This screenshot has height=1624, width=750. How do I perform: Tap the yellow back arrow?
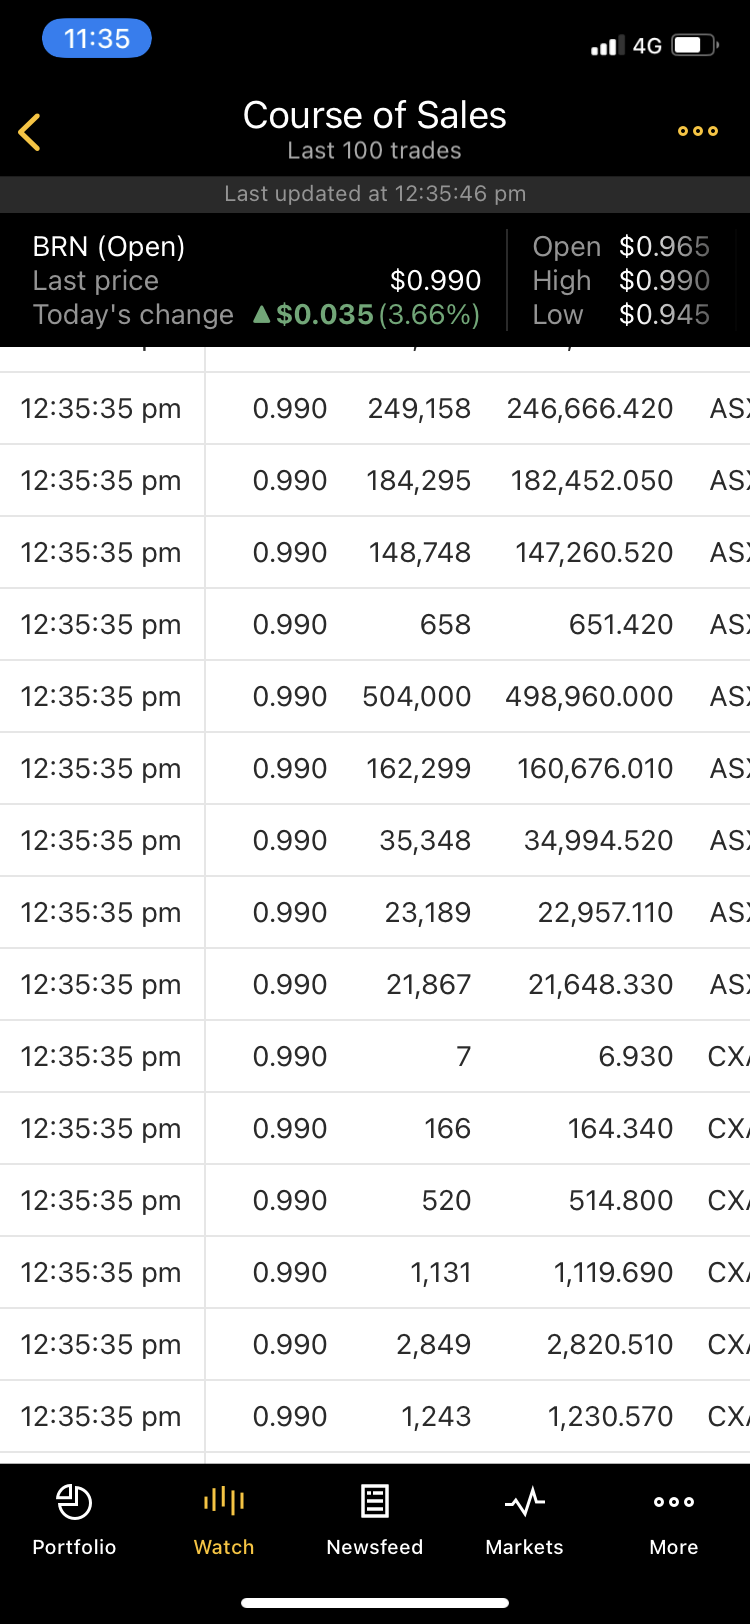tap(30, 132)
